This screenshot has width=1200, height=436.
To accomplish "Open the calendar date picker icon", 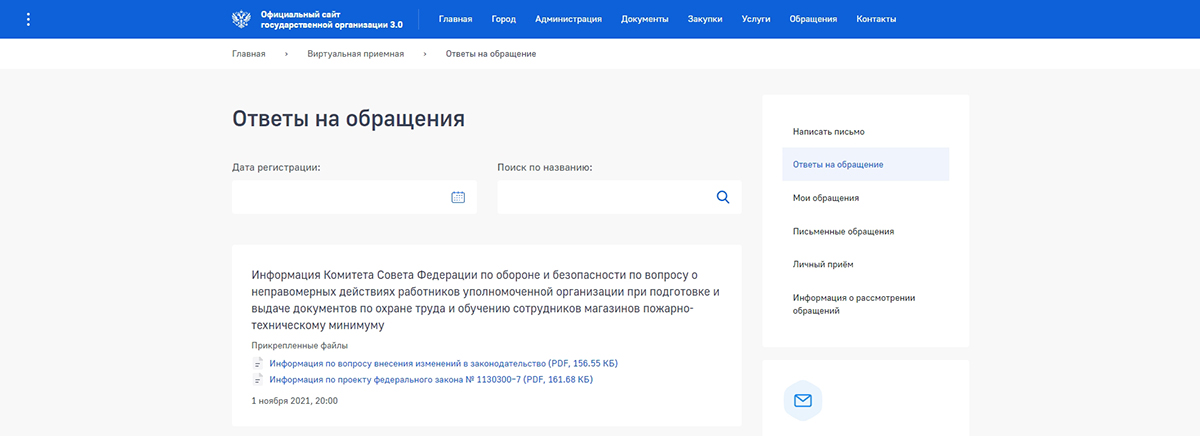I will click(x=458, y=197).
